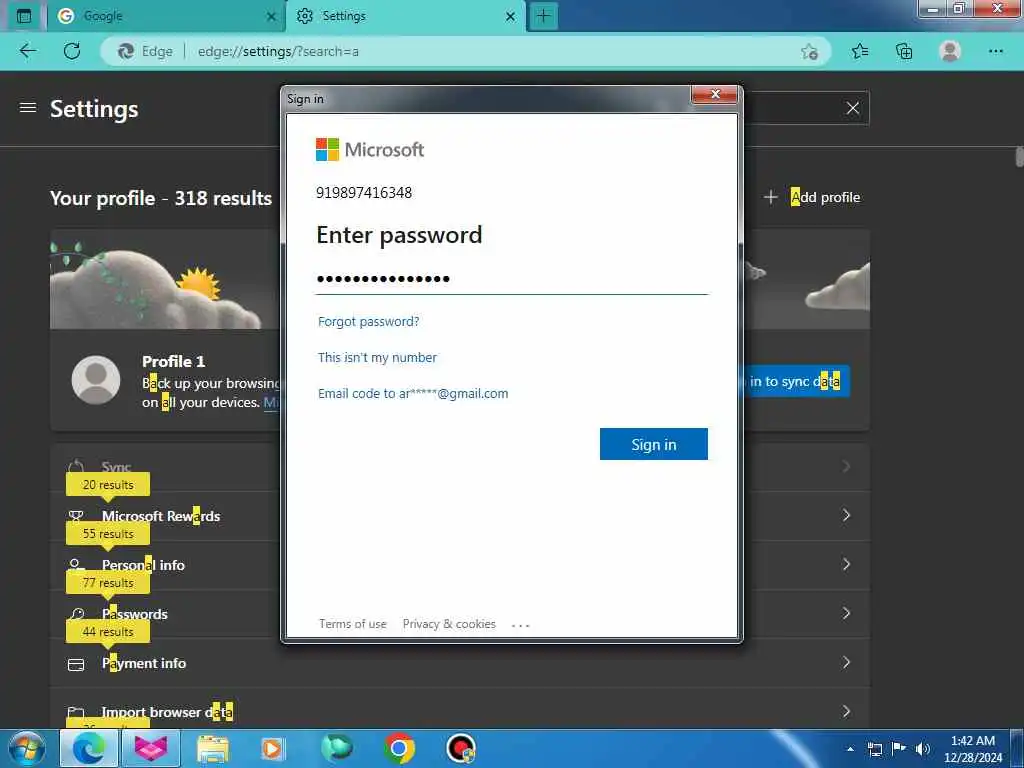Open the tab actions menu icon
1024x768 pixels.
pyautogui.click(x=24, y=16)
